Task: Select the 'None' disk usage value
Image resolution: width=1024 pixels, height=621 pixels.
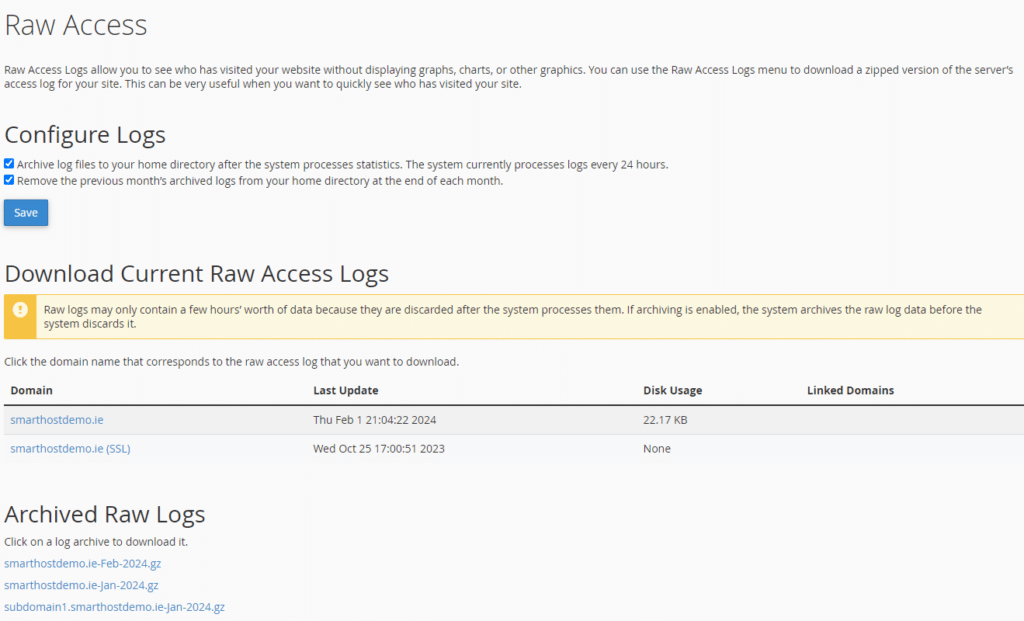Action: [657, 449]
